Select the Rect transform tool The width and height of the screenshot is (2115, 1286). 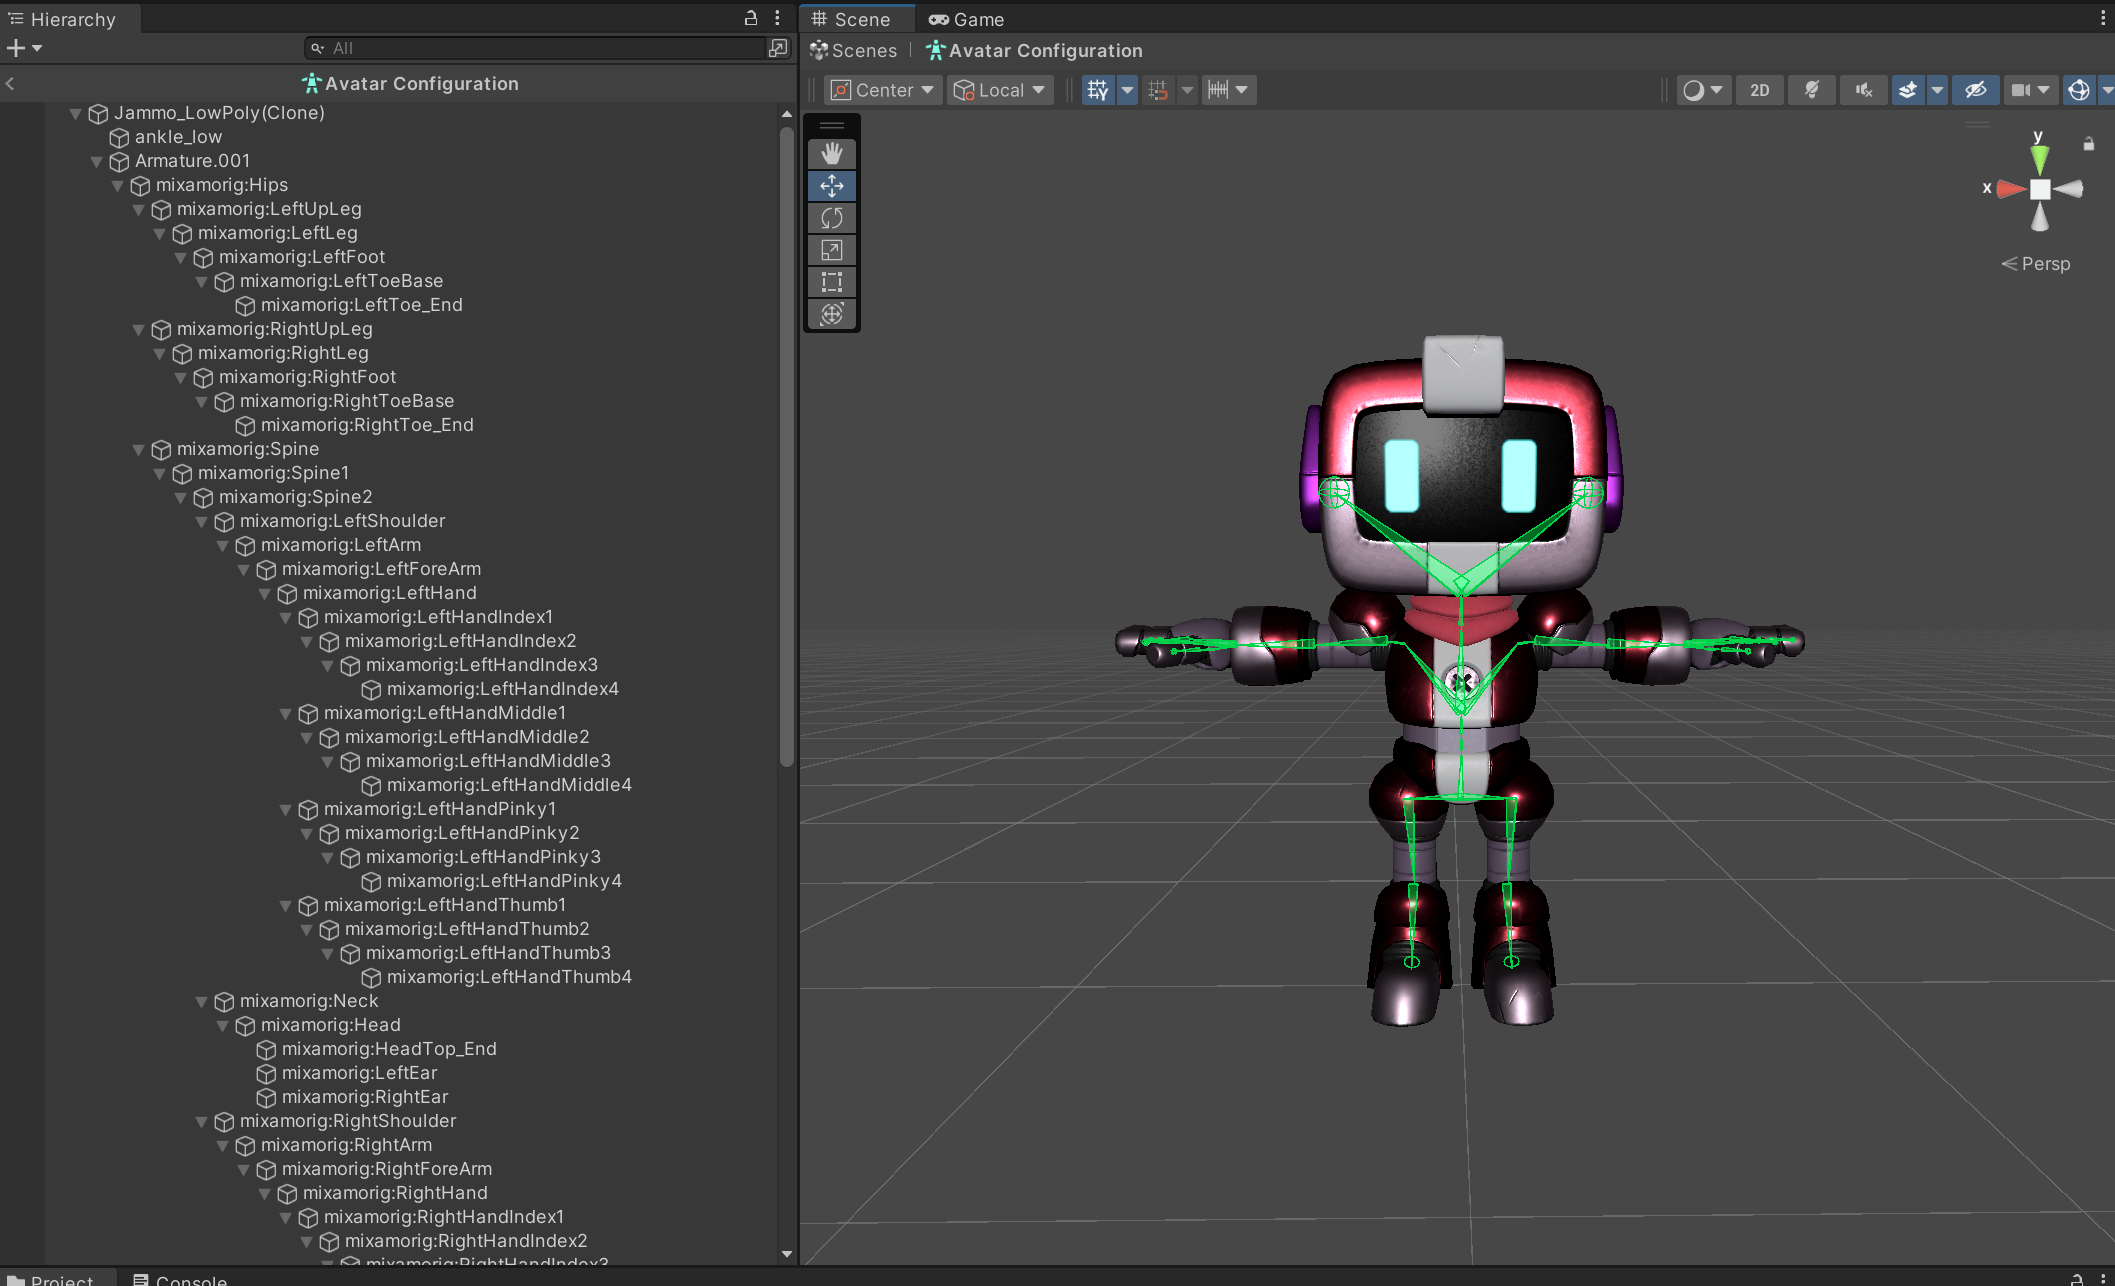pyautogui.click(x=831, y=282)
